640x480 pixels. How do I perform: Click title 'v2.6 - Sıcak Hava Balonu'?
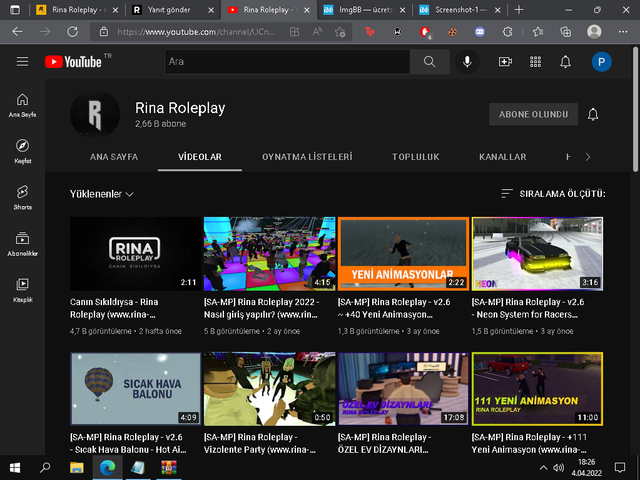pyautogui.click(x=128, y=443)
